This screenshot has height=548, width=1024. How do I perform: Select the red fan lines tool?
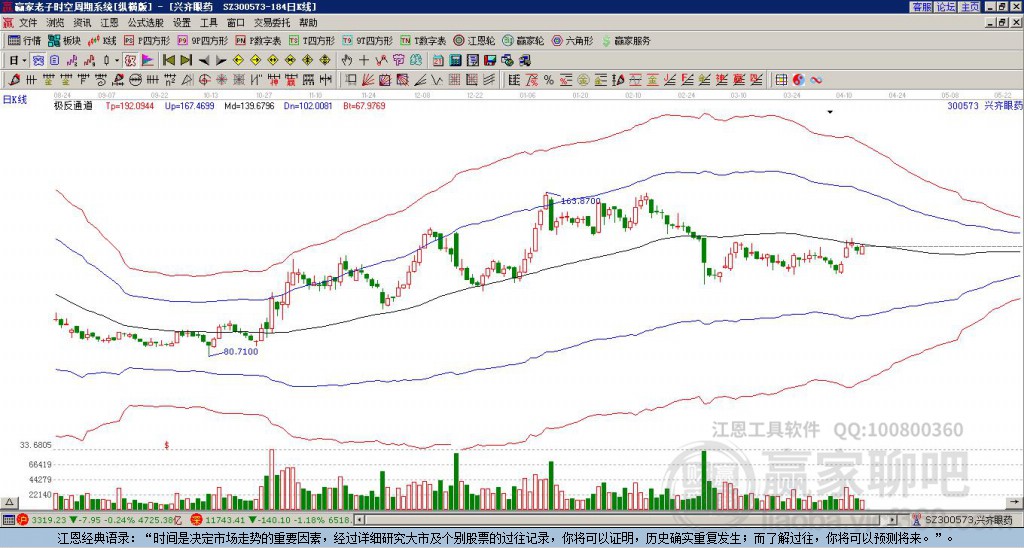coord(368,80)
